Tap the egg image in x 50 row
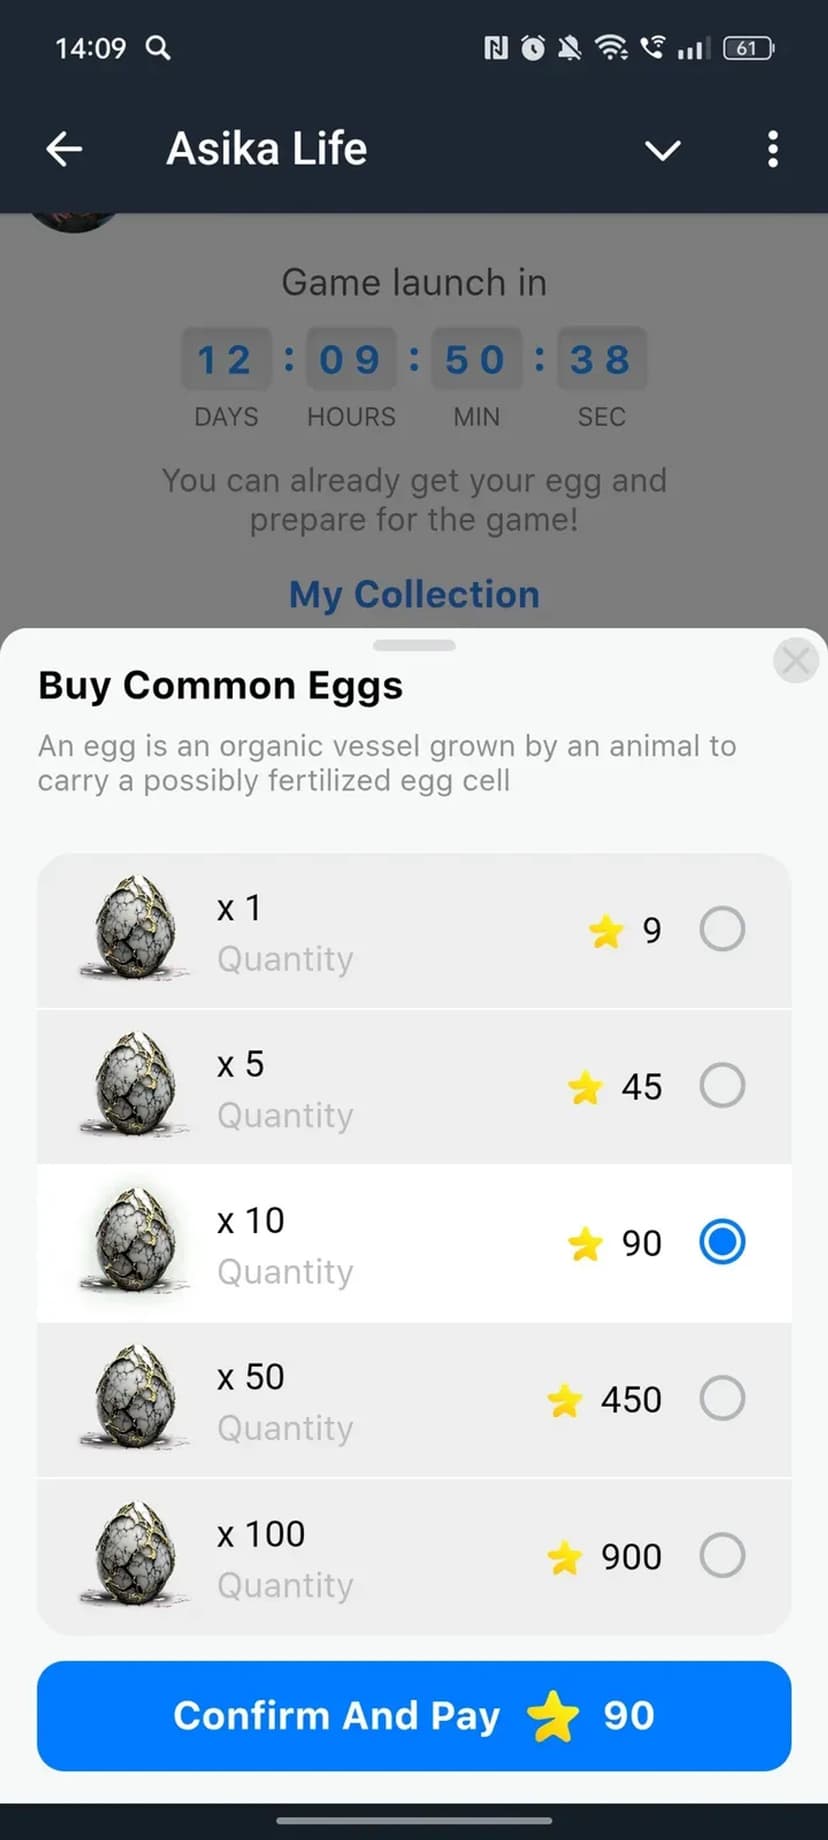Image resolution: width=828 pixels, height=1840 pixels. tap(135, 1397)
